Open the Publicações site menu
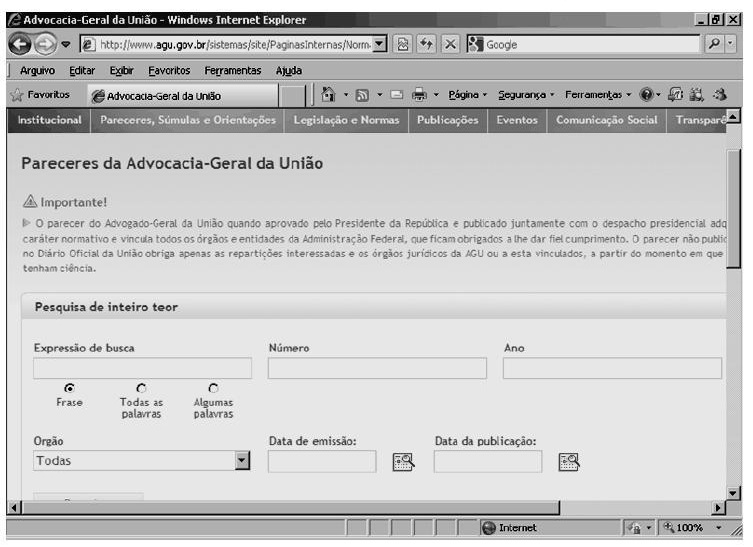Image resolution: width=753 pixels, height=547 pixels. coord(448,120)
